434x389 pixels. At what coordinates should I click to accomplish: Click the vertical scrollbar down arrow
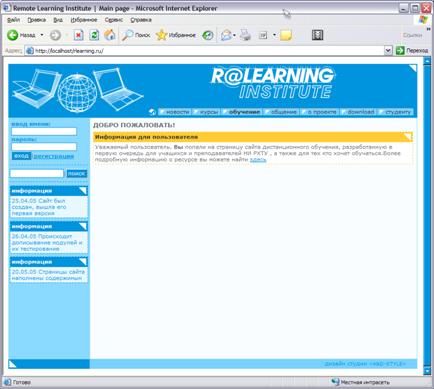pos(427,370)
